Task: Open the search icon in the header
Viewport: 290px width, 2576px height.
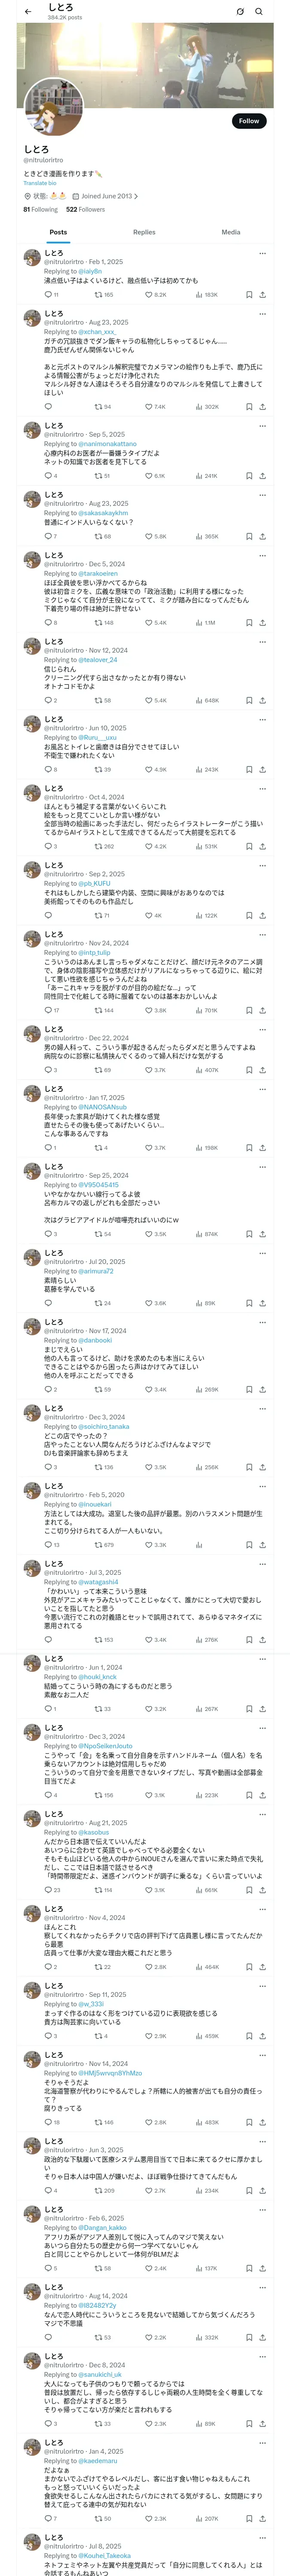Action: 259,11
